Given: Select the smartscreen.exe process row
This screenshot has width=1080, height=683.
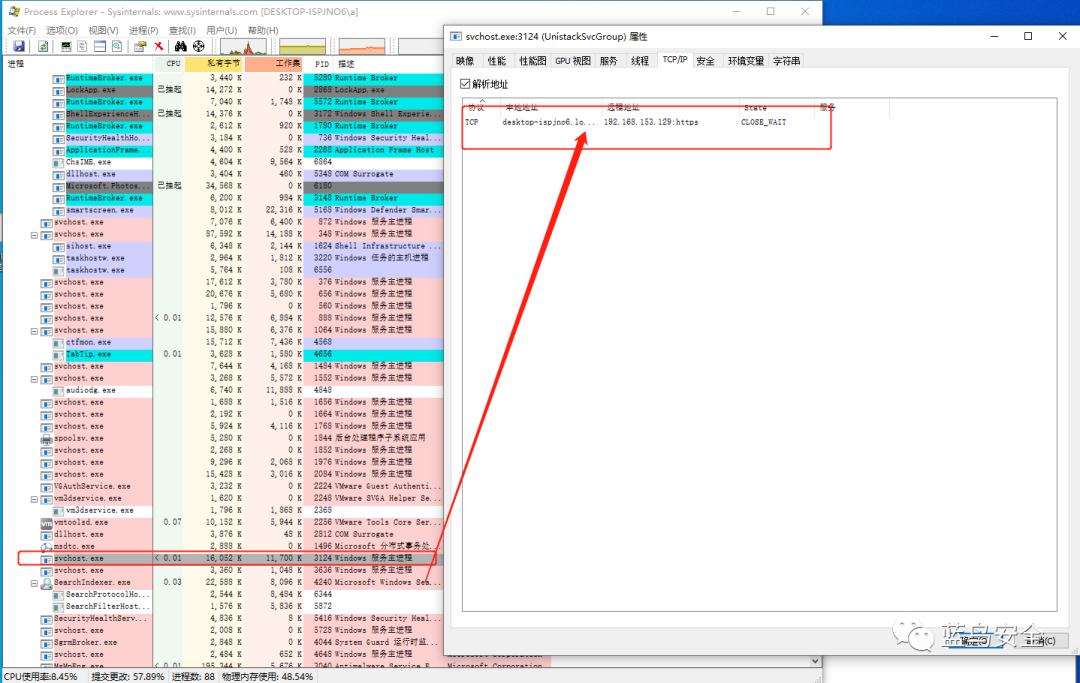Looking at the screenshot, I should point(223,210).
